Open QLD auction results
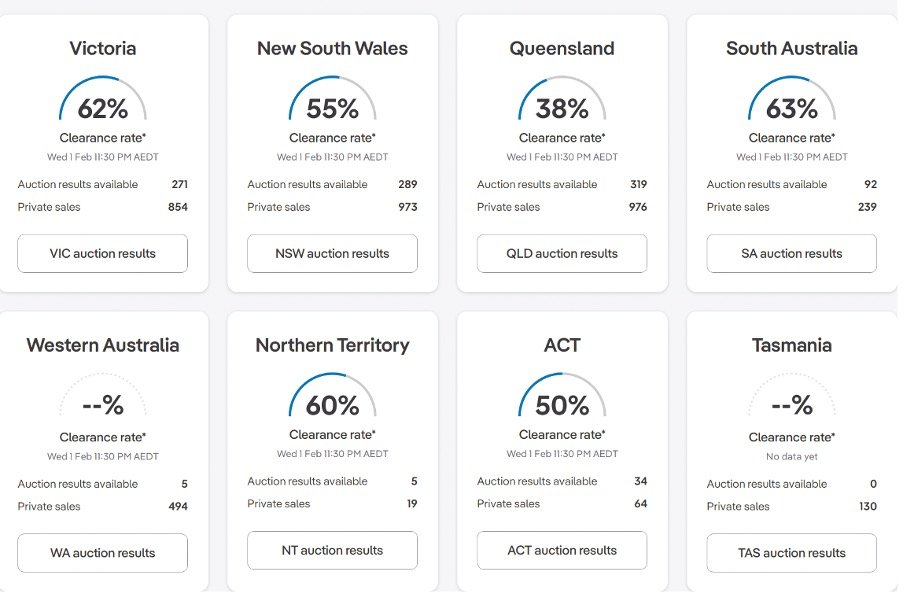This screenshot has width=904, height=602. (562, 253)
